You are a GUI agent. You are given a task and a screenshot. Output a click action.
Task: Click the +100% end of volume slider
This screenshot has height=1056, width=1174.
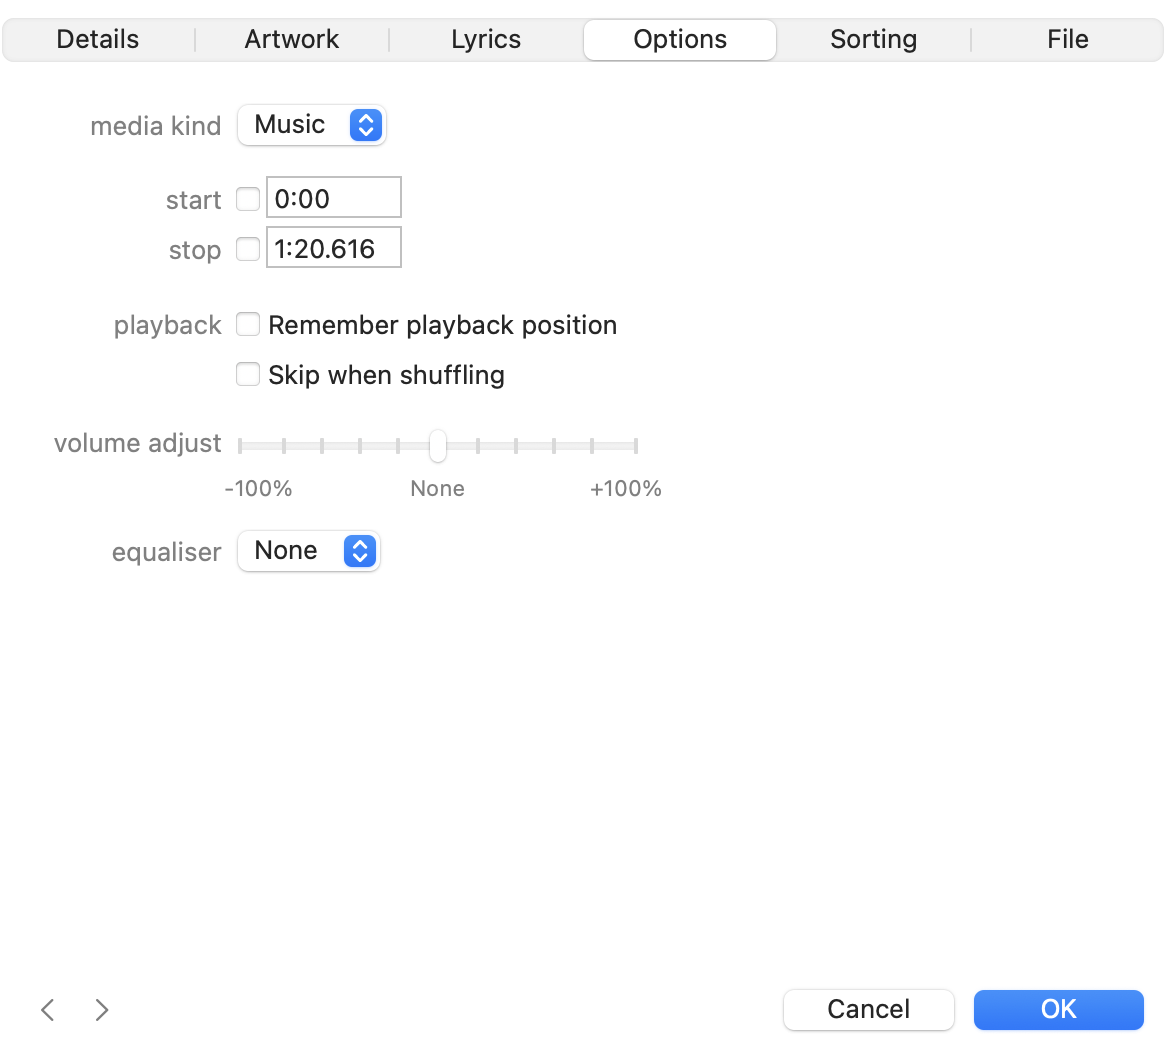[x=635, y=446]
